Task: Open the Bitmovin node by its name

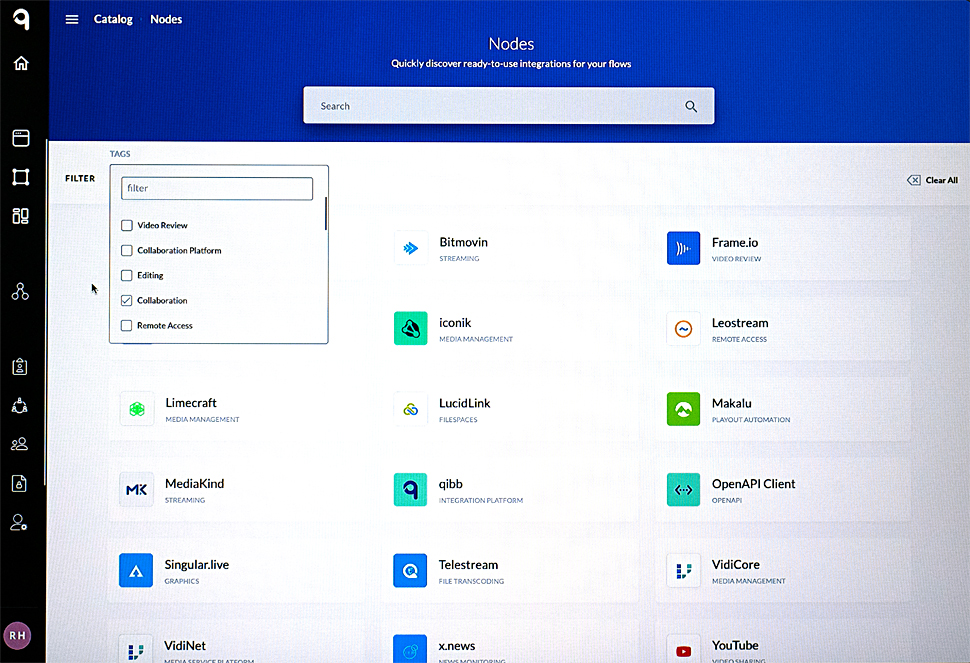Action: (x=463, y=242)
